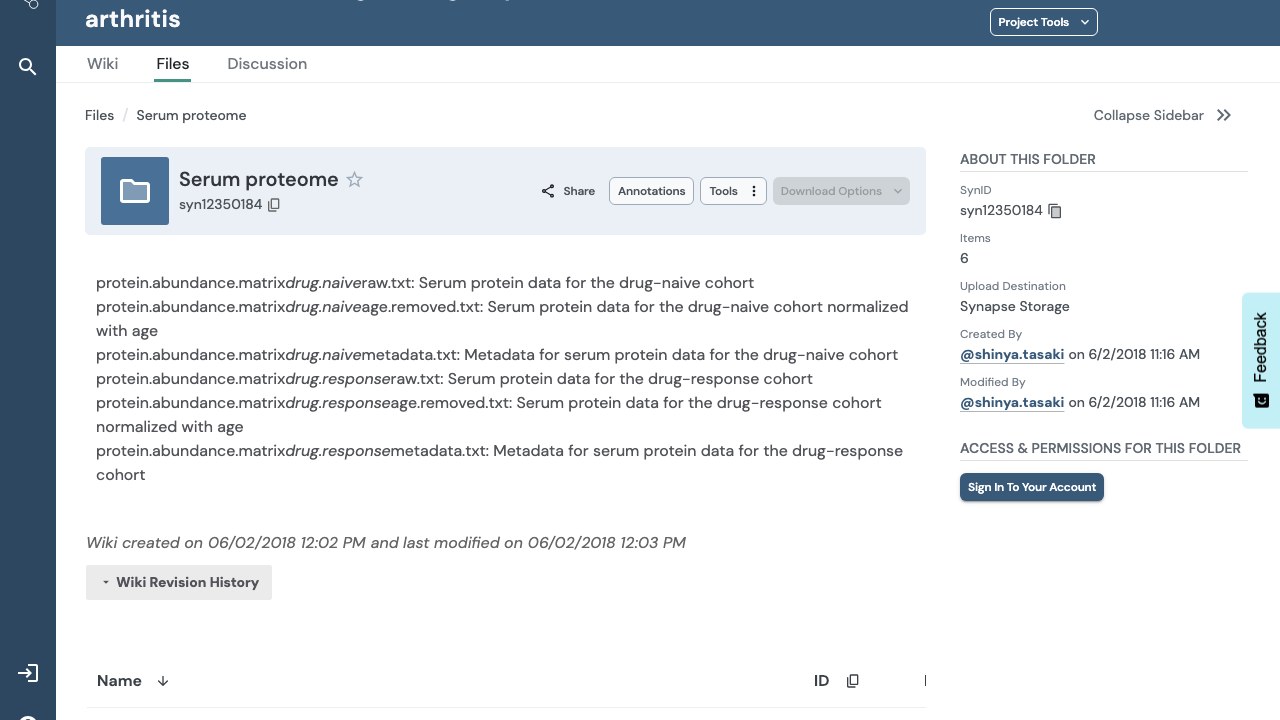Copy the SynID in About This Folder
Viewport: 1280px width, 720px height.
tap(1054, 211)
